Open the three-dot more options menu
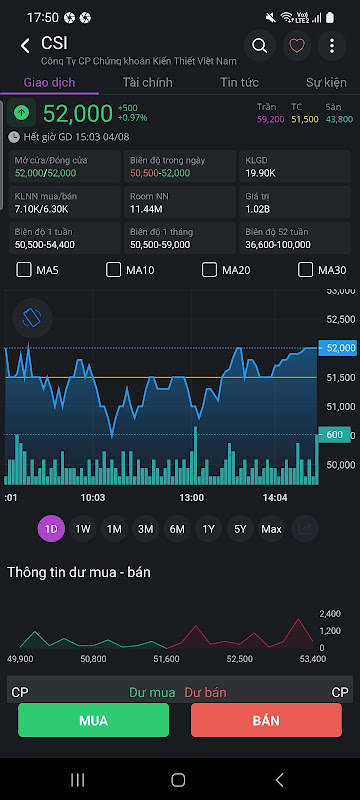This screenshot has height=800, width=360. 332,46
